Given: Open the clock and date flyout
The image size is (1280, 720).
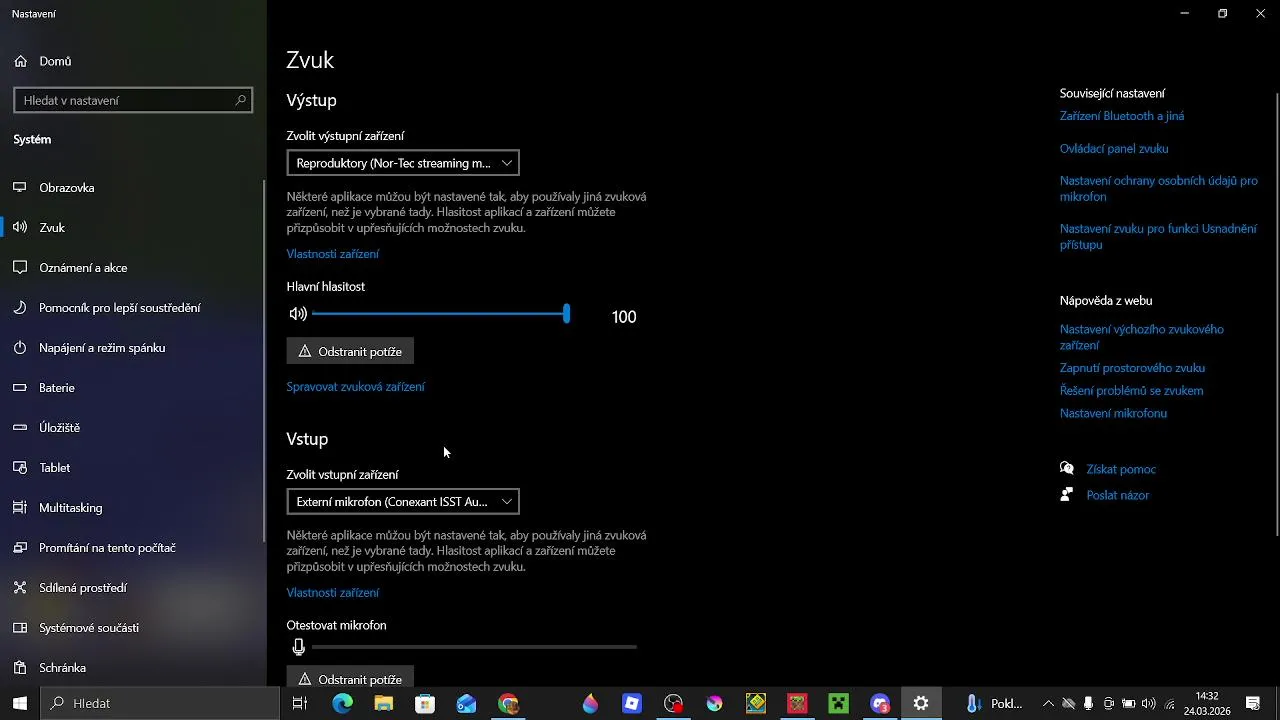Looking at the screenshot, I should tap(1207, 704).
